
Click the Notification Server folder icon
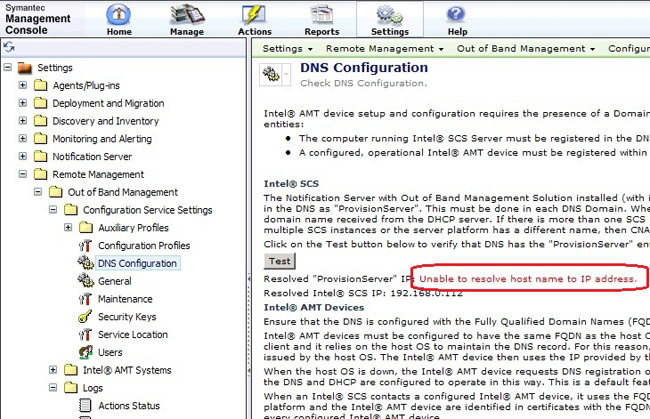pyautogui.click(x=40, y=157)
